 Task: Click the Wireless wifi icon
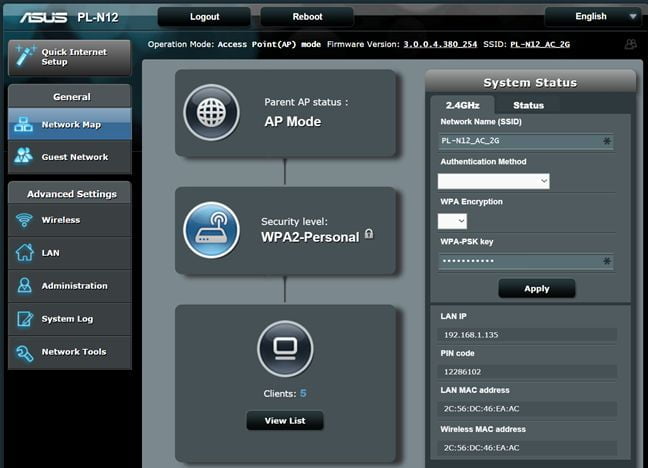(24, 220)
